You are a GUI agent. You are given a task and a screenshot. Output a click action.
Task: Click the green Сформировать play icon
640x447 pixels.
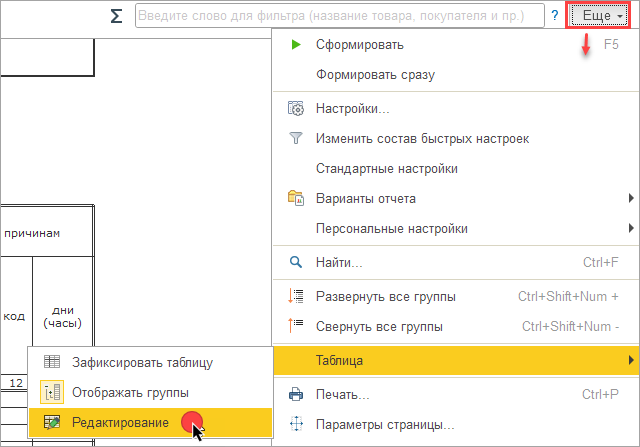click(295, 45)
